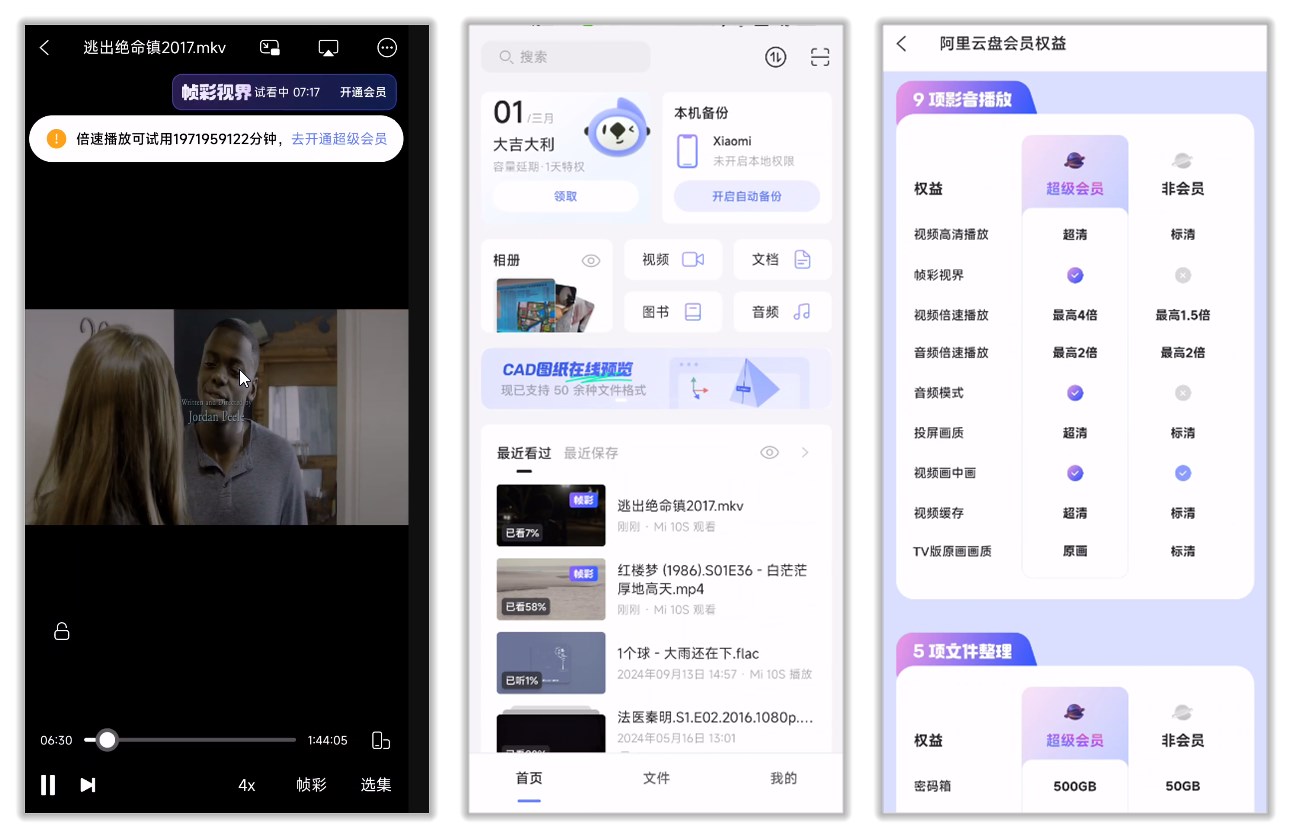This screenshot has width=1292, height=838.
Task: Open 1个球 - 大雨还在下.flac item
Action: pos(656,663)
